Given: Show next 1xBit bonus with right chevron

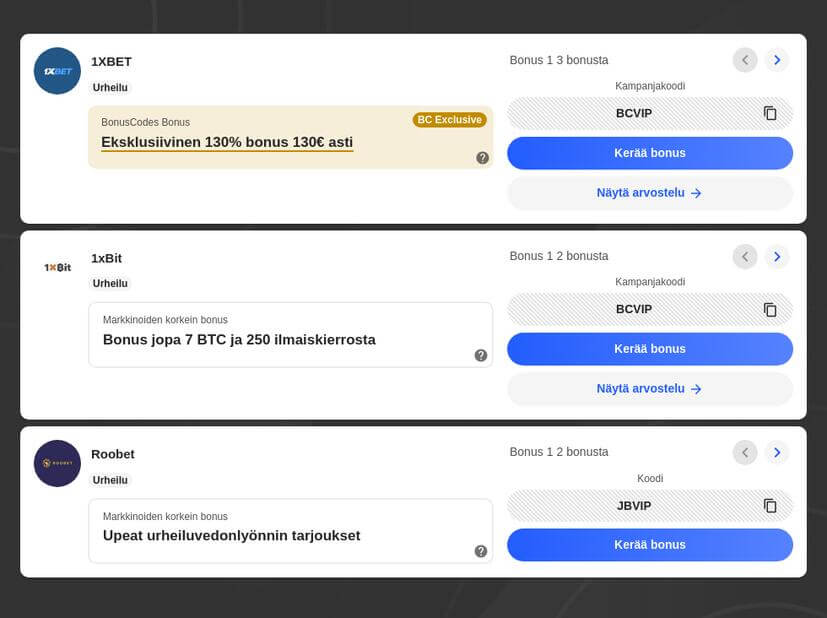Looking at the screenshot, I should click(x=776, y=256).
